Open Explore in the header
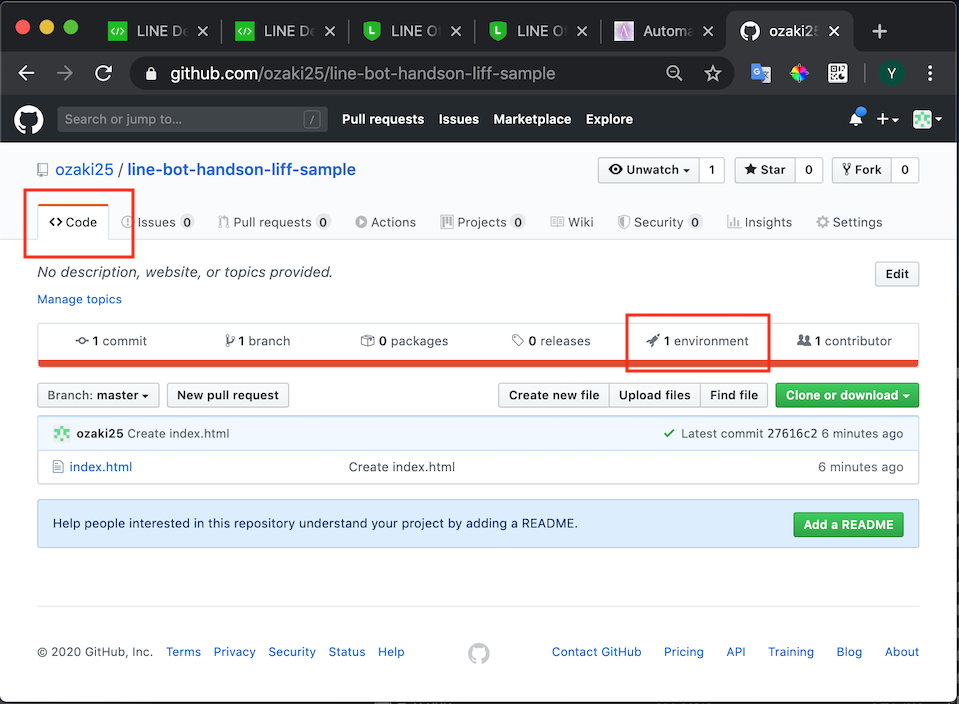 [x=609, y=119]
